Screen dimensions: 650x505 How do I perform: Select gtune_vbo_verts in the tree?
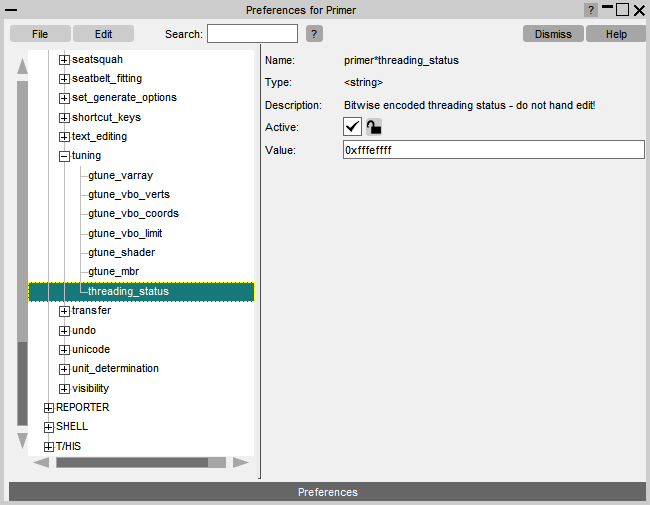coord(129,194)
